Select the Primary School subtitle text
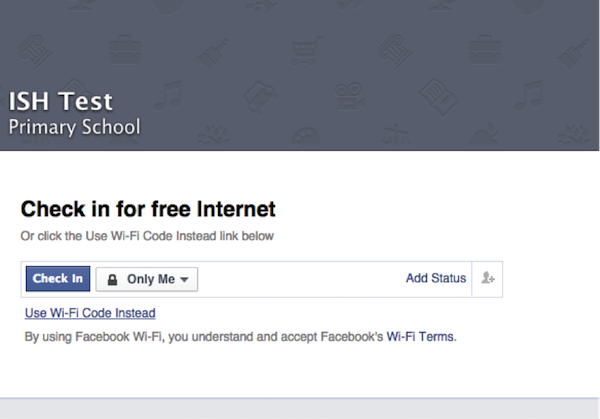This screenshot has width=600, height=419. 74,127
